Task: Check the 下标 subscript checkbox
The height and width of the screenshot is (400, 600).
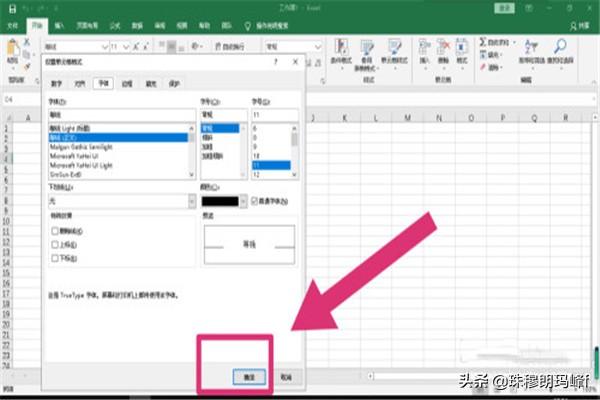Action: [x=54, y=258]
